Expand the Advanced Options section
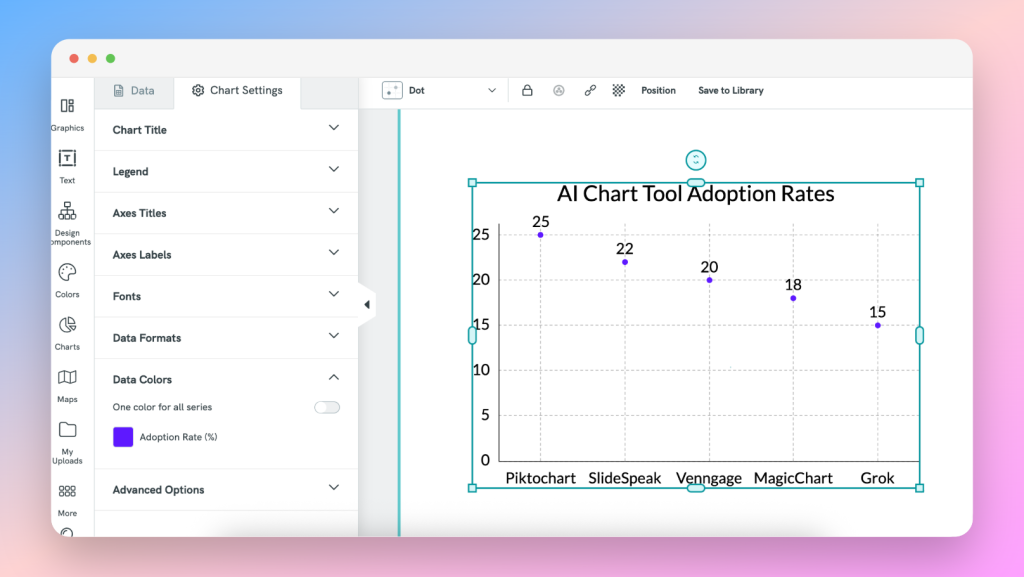The image size is (1024, 577). coord(226,490)
